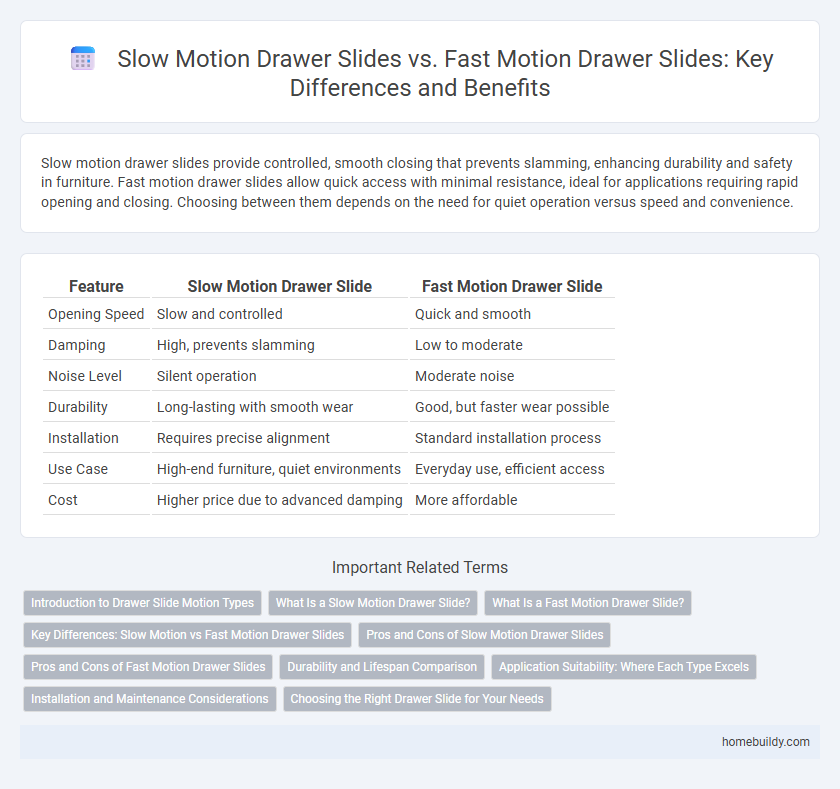Open 'What Is a Fast Motion Drawer Slide?' tag

tap(588, 603)
